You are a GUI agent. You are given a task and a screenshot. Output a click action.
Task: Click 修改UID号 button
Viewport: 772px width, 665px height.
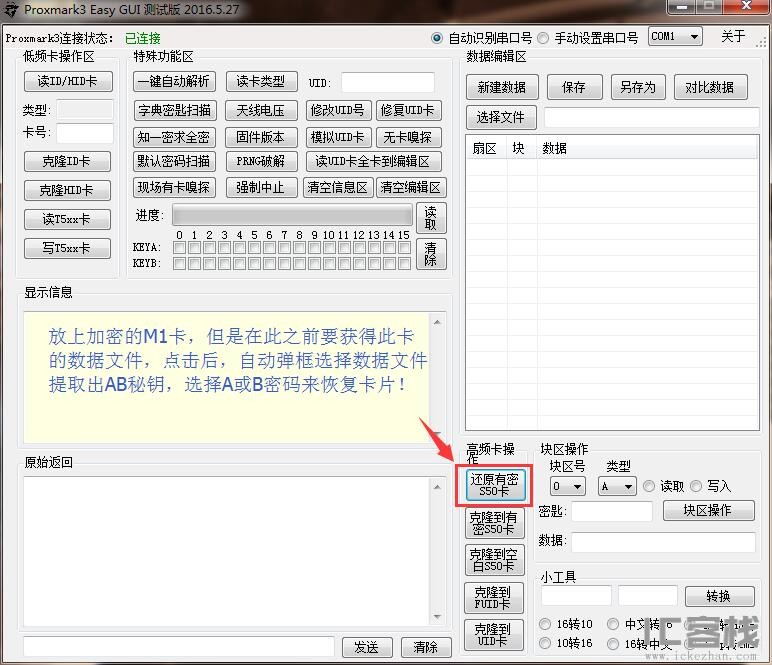(x=338, y=110)
